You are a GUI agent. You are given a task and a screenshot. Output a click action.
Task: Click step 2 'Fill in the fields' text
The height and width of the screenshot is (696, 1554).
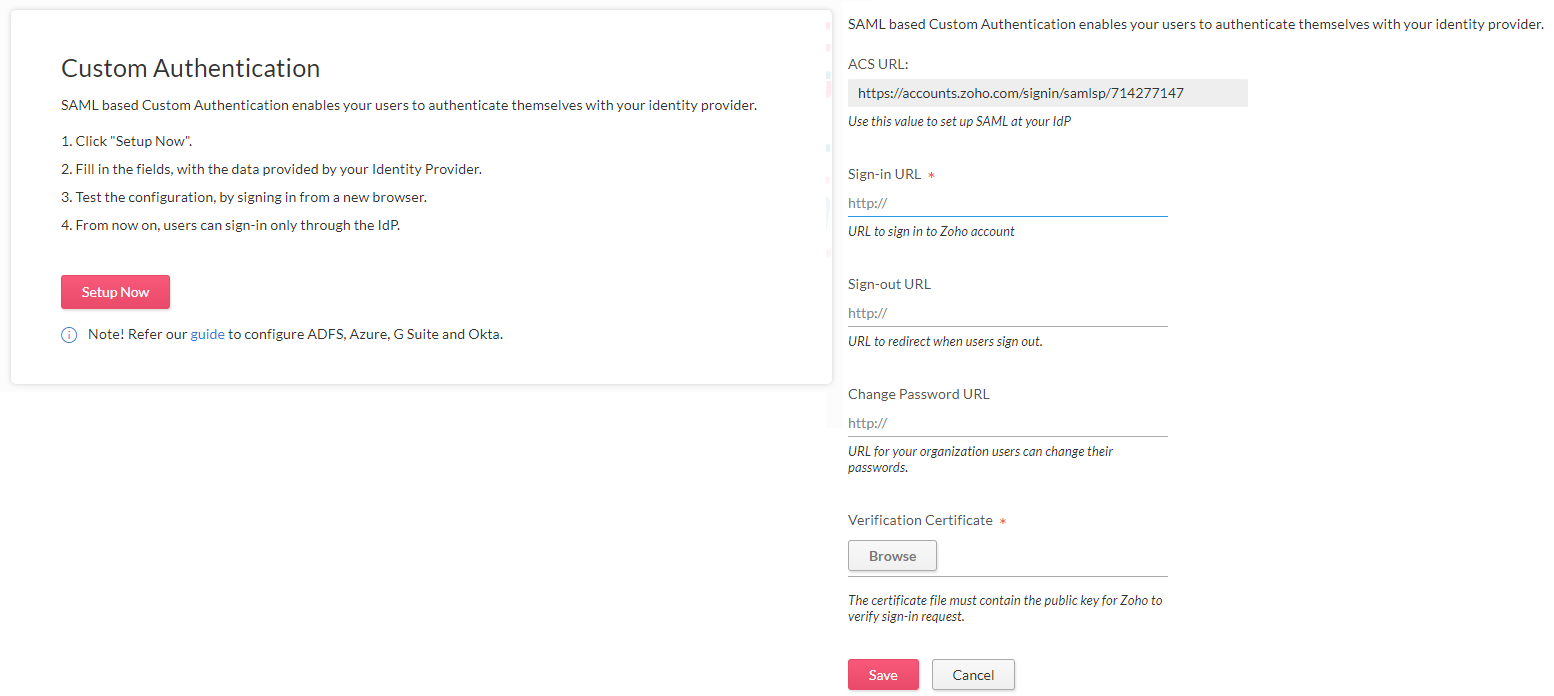271,169
